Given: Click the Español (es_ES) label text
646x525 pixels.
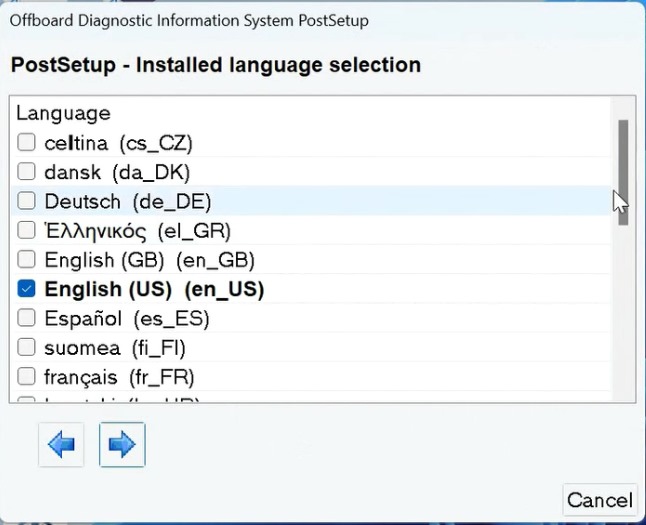Looking at the screenshot, I should point(127,319).
